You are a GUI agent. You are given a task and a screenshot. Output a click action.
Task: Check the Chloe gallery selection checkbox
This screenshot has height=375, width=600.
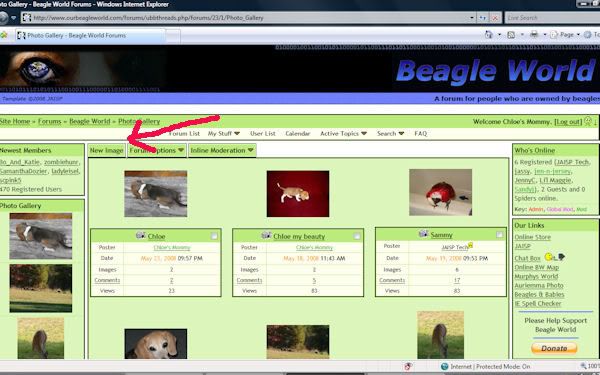[214, 236]
